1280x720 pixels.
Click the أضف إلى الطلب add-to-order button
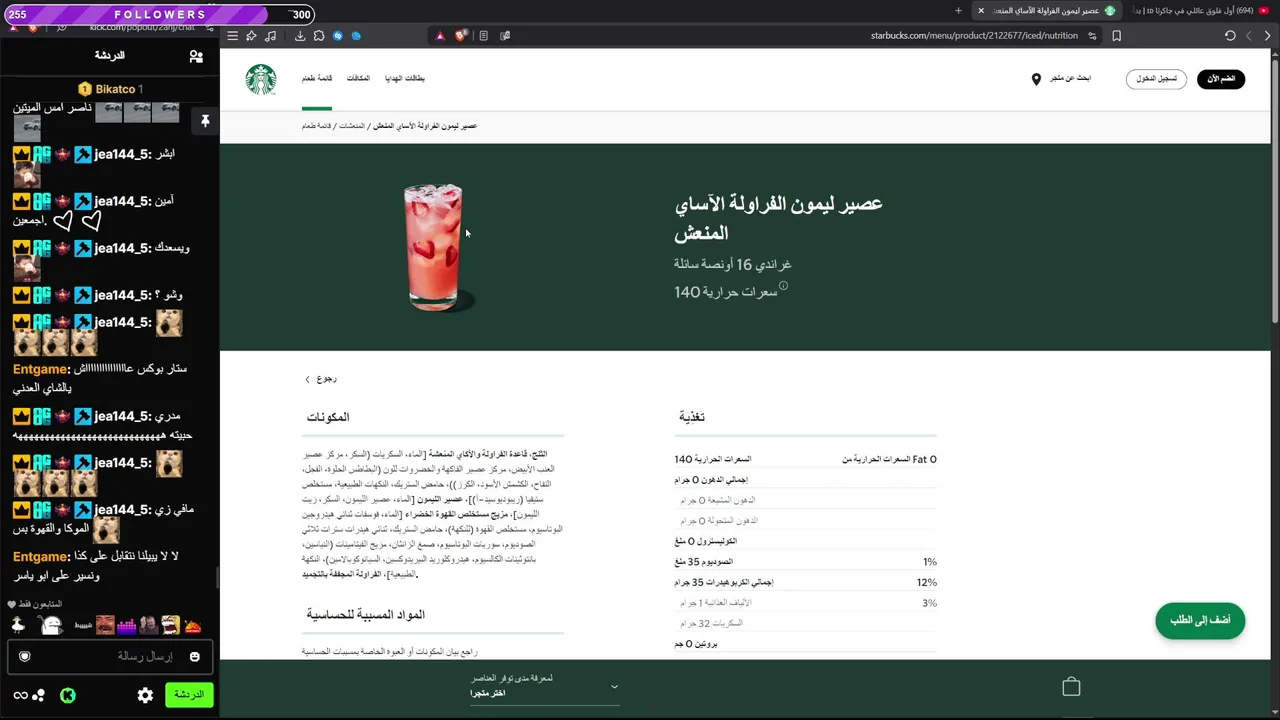pos(1200,620)
